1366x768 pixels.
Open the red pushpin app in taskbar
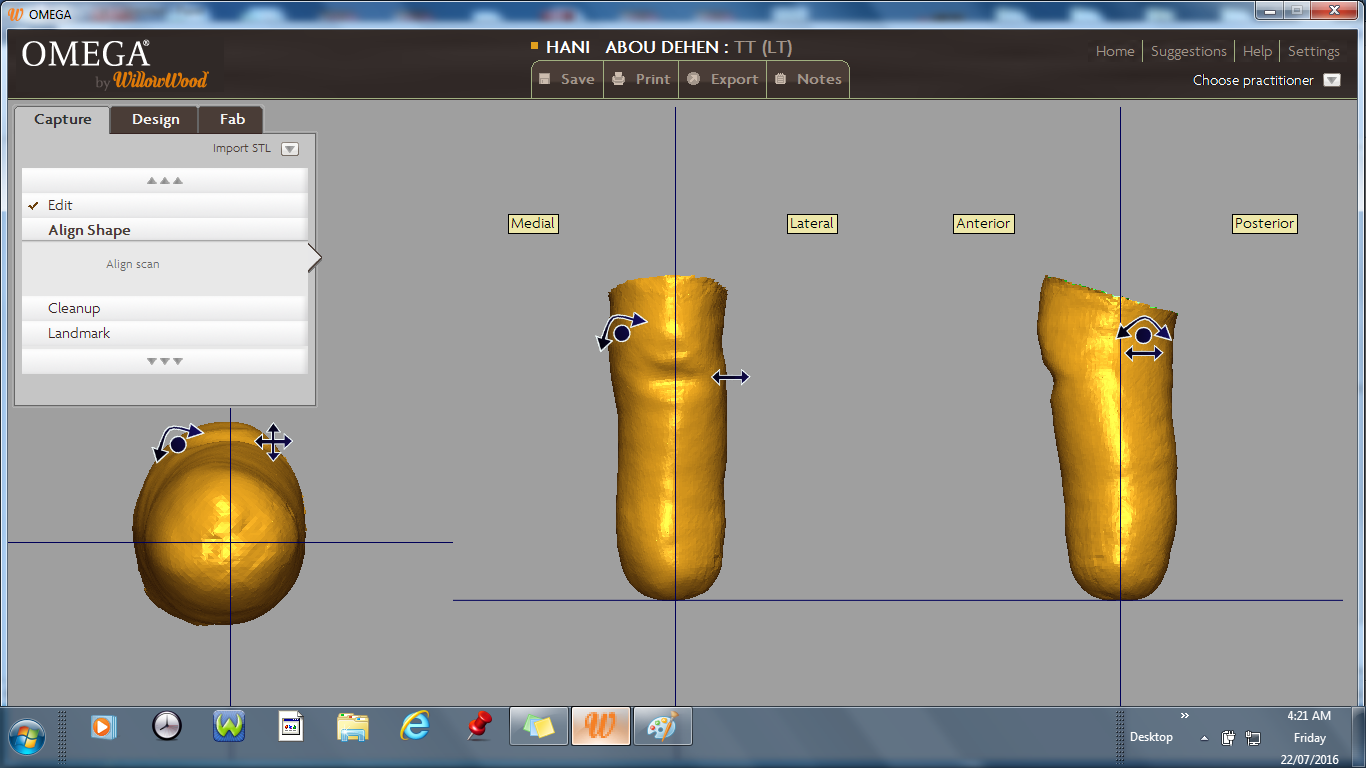click(x=479, y=726)
